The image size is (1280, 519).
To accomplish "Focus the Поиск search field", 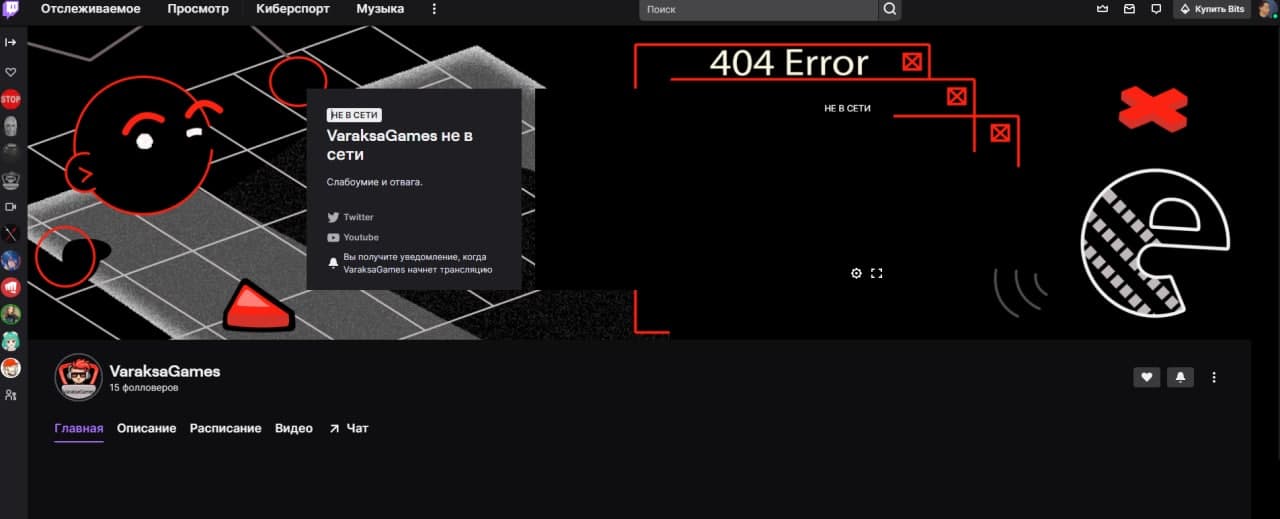I will point(759,9).
